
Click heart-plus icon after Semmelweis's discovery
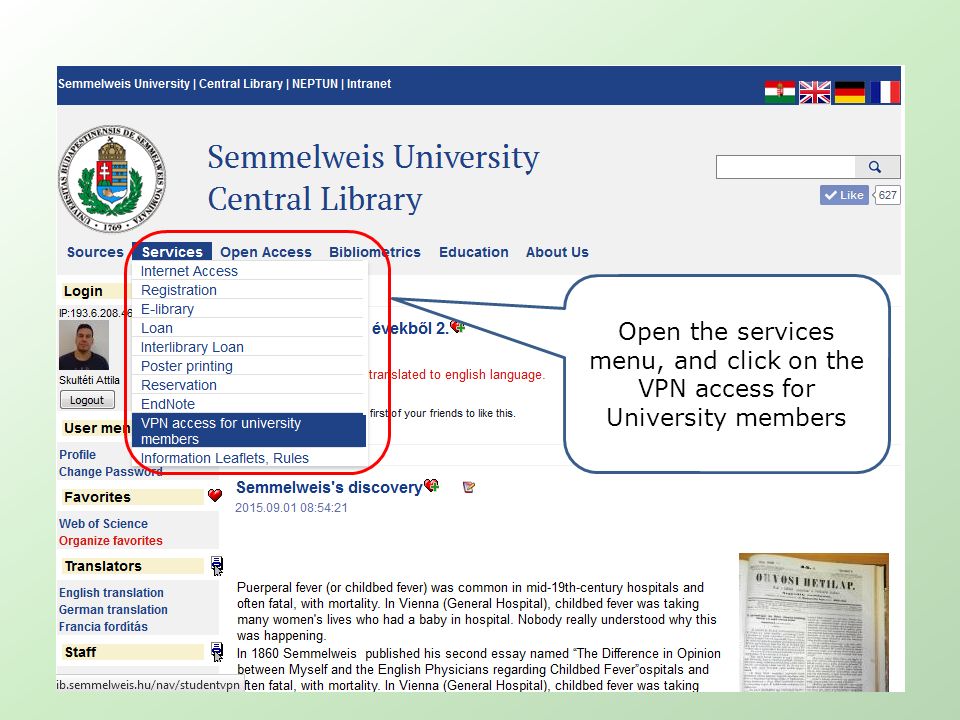[x=432, y=486]
